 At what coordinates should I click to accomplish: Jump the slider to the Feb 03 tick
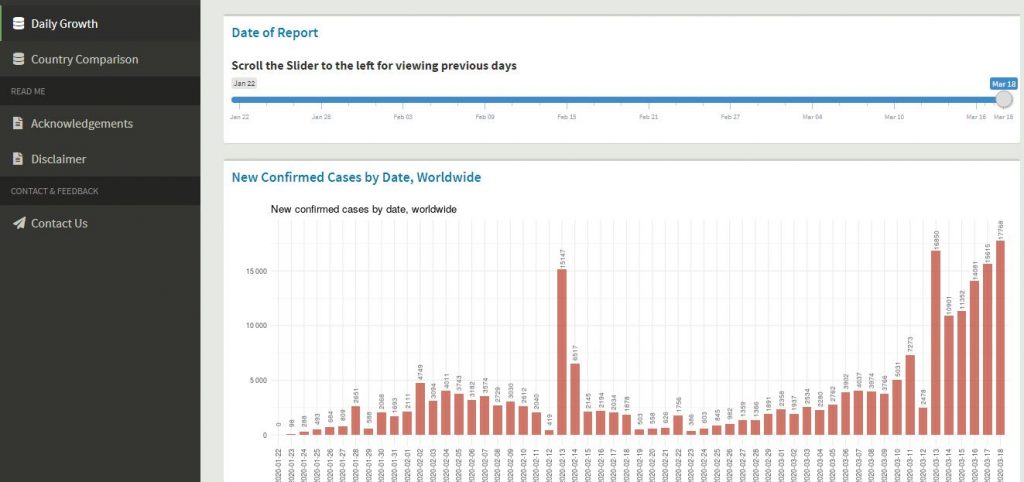tap(403, 99)
